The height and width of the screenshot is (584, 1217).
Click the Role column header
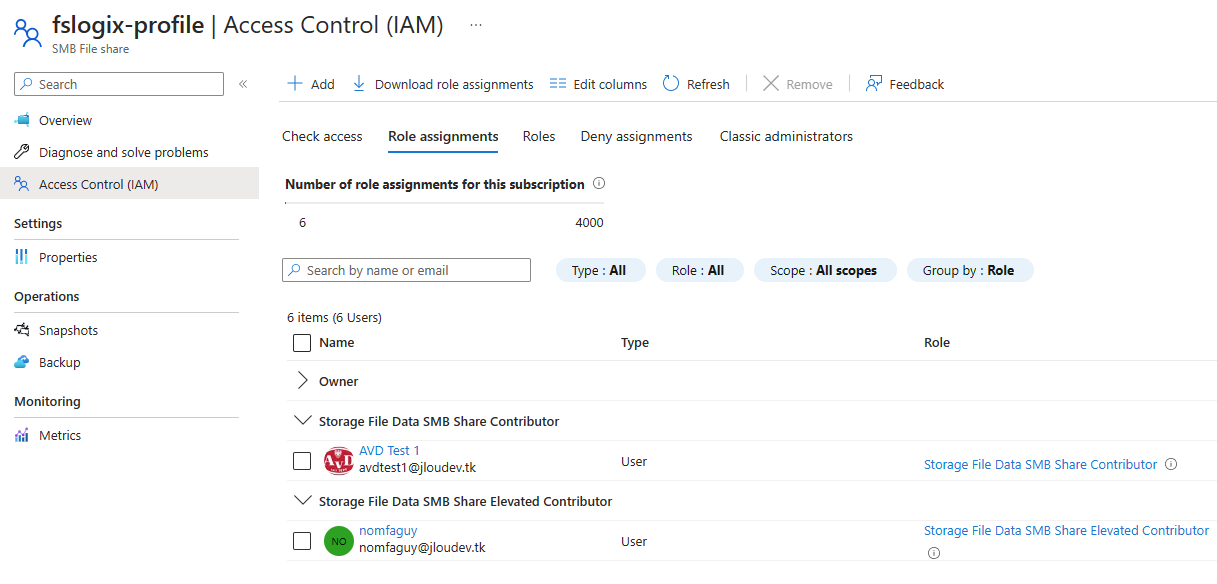click(937, 342)
